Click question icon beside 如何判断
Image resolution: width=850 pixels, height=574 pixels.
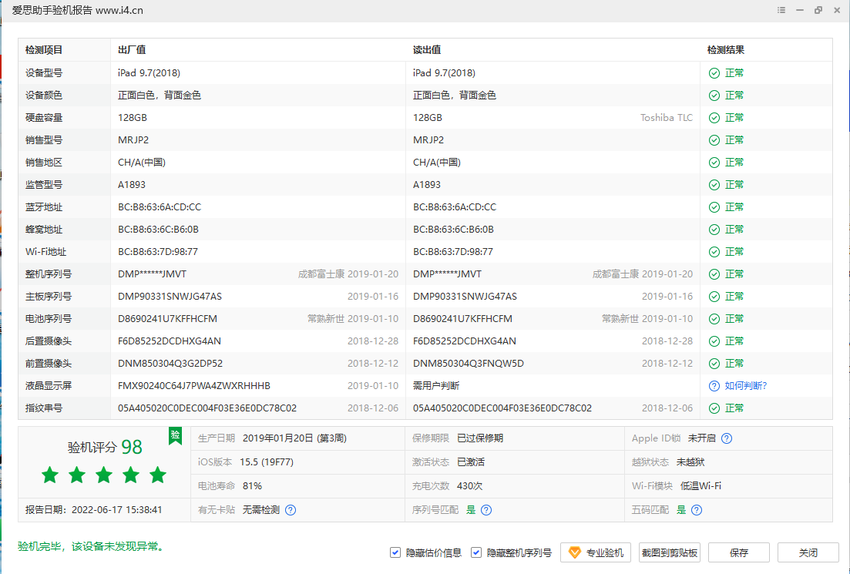714,386
